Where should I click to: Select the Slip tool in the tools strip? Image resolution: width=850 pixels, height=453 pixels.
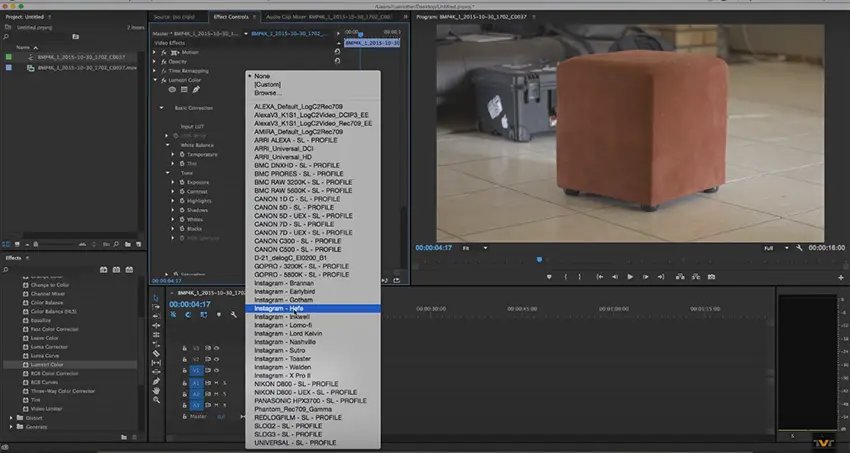pos(156,363)
